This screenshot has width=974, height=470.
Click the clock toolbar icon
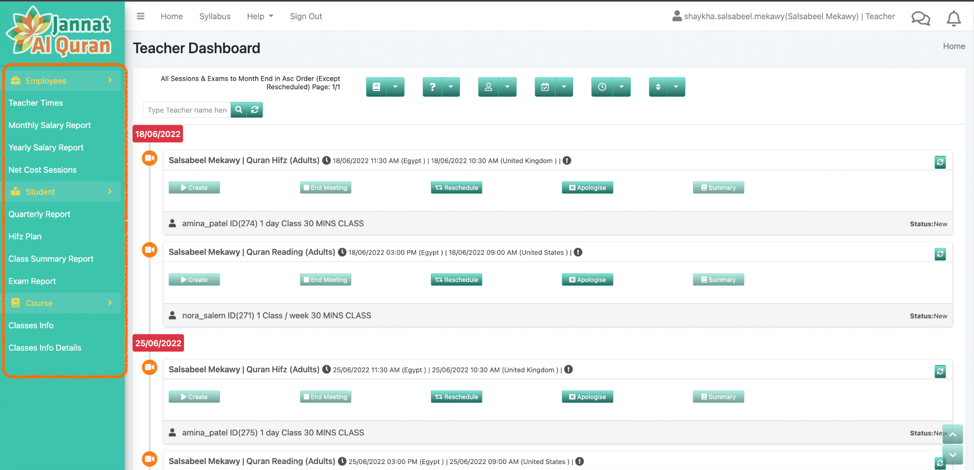click(x=602, y=87)
